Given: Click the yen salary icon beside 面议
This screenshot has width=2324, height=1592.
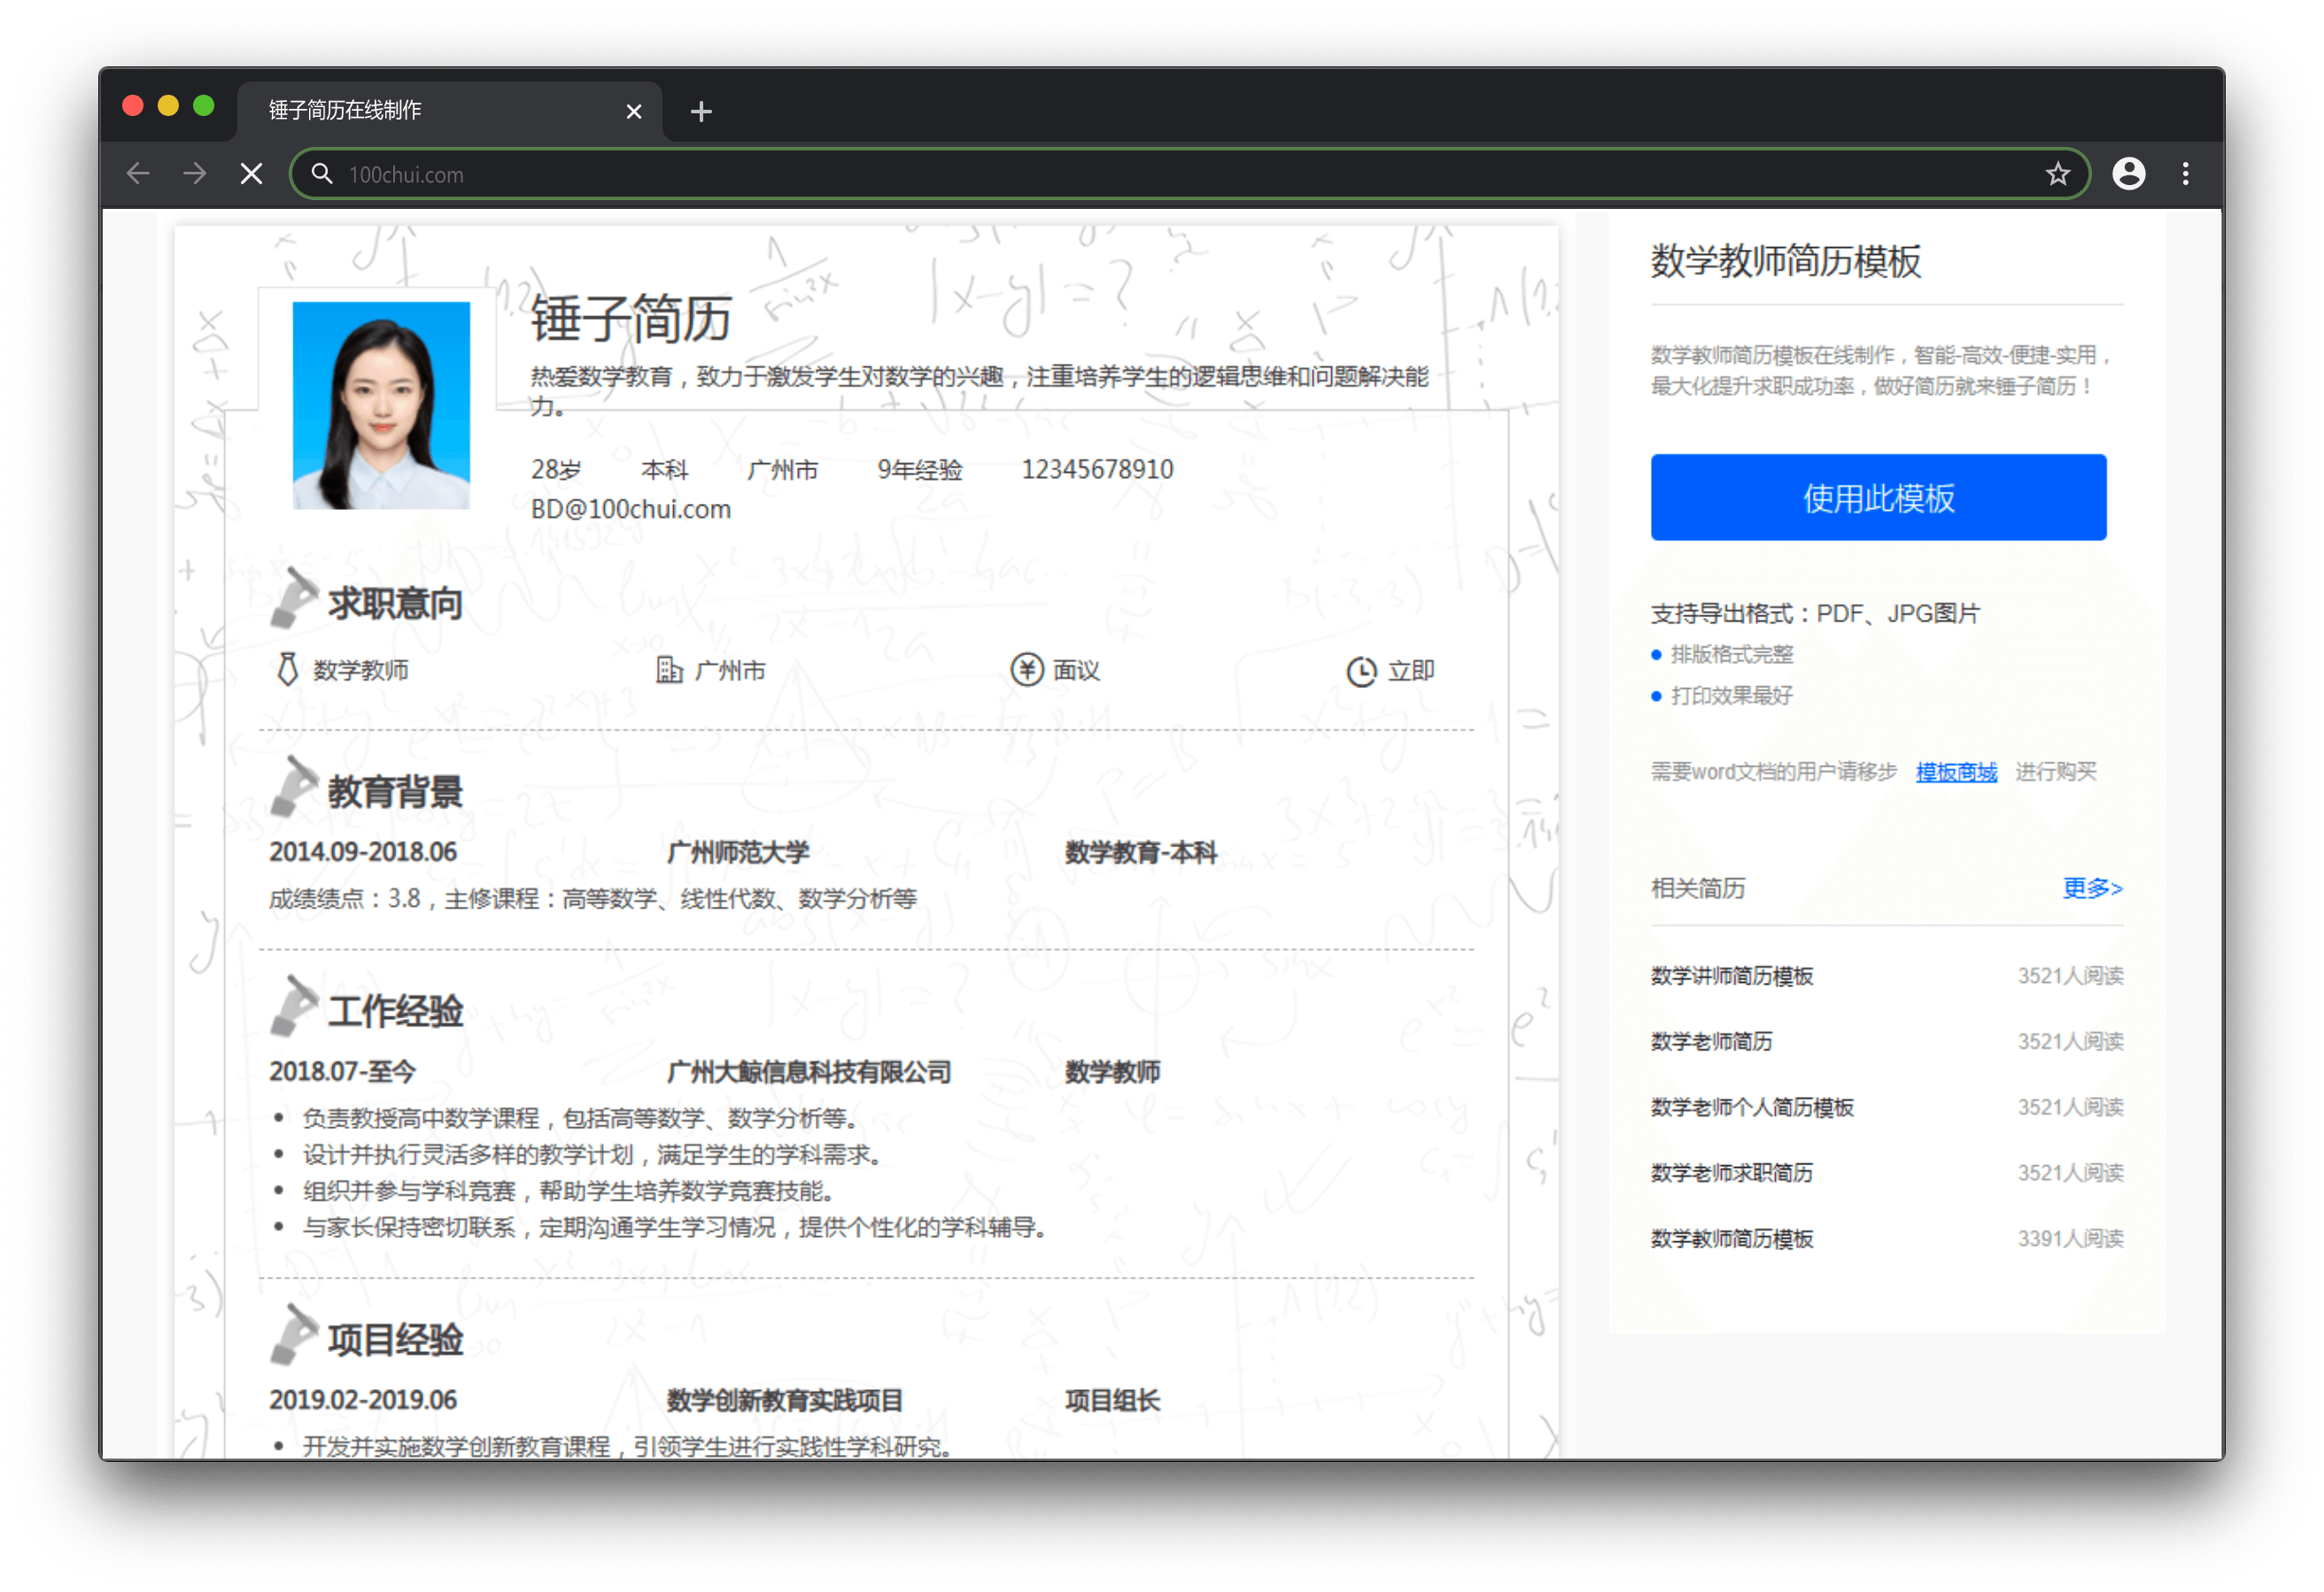Looking at the screenshot, I should (1026, 669).
